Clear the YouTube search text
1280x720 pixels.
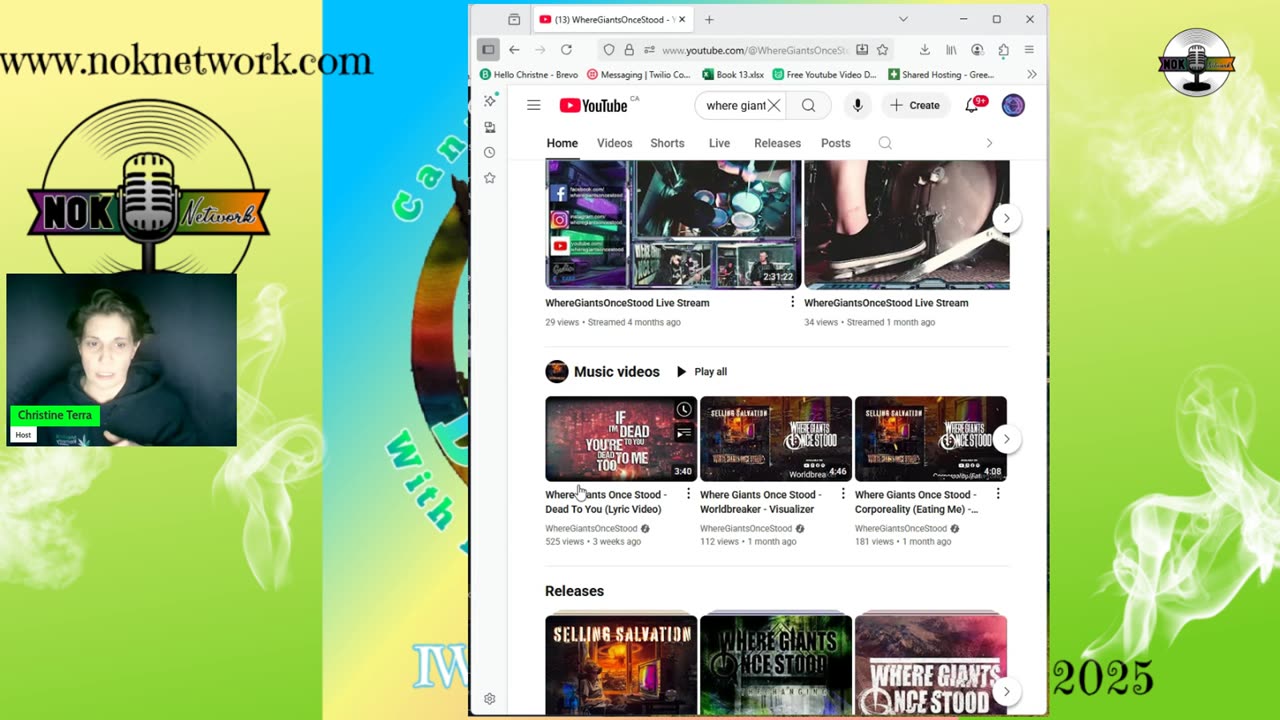[x=774, y=105]
